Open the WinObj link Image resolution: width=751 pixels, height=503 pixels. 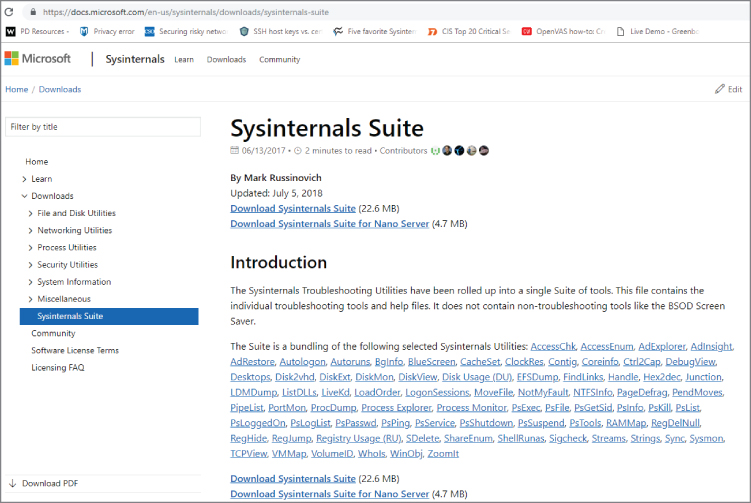click(x=406, y=454)
